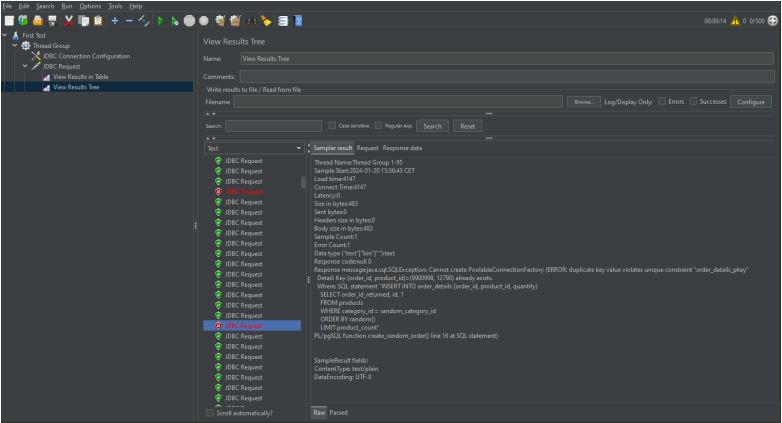Viewport: 782px width, 423px height.
Task: Click the Cut scissors toolbar icon
Action: point(68,21)
